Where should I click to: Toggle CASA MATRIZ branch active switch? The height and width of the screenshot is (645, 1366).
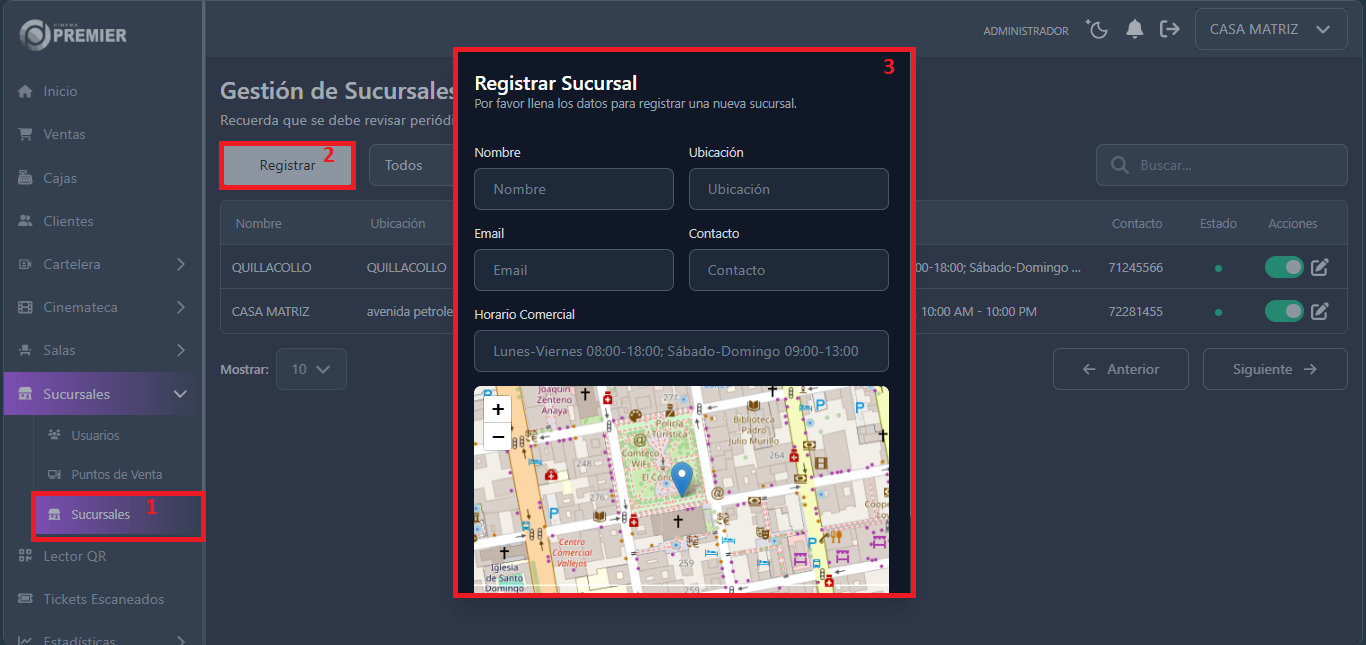click(1284, 311)
